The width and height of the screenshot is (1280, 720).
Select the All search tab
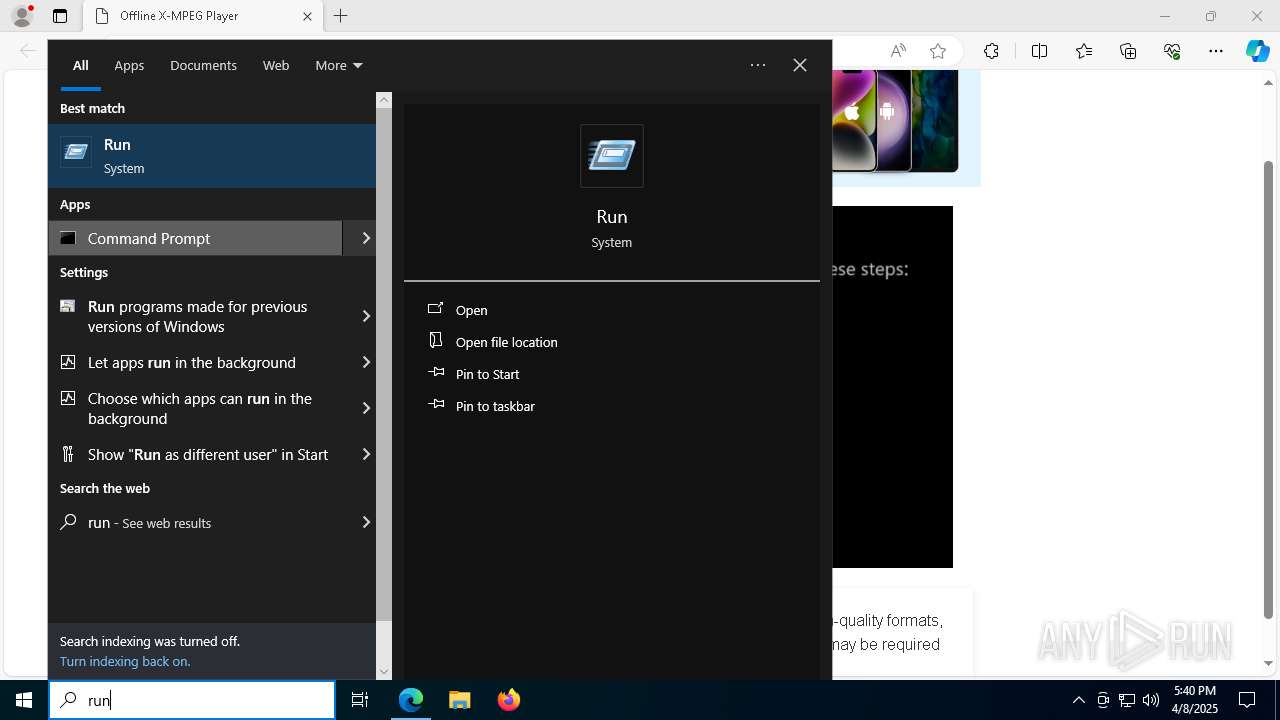(x=81, y=65)
